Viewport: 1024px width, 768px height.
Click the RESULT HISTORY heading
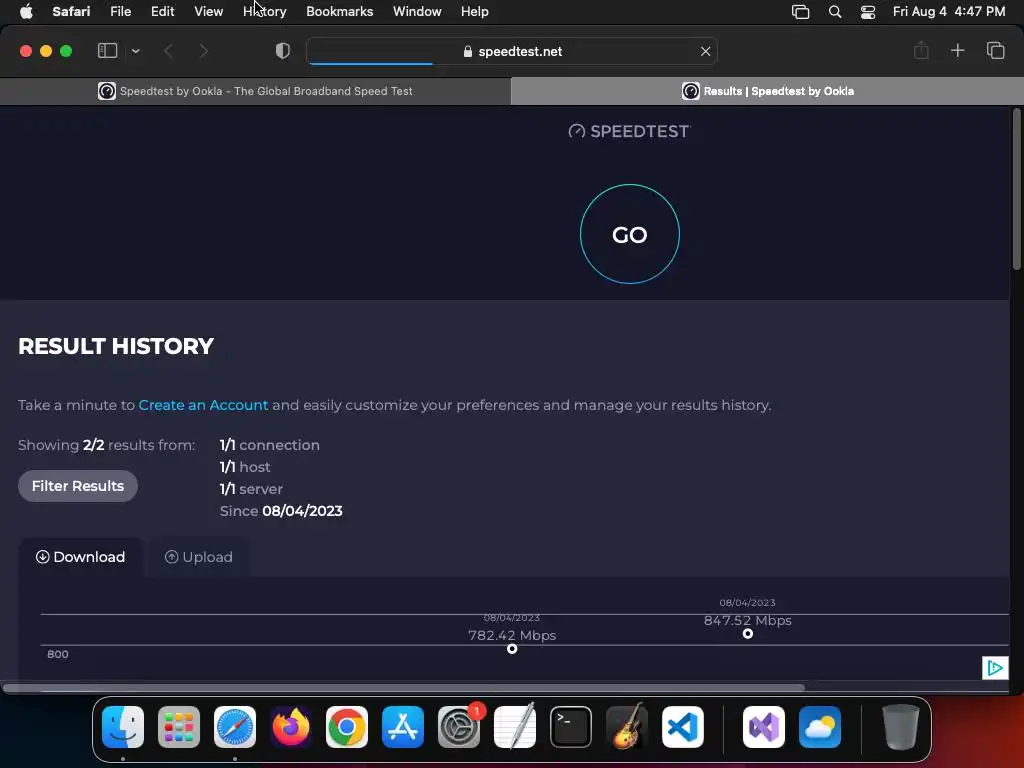[116, 346]
